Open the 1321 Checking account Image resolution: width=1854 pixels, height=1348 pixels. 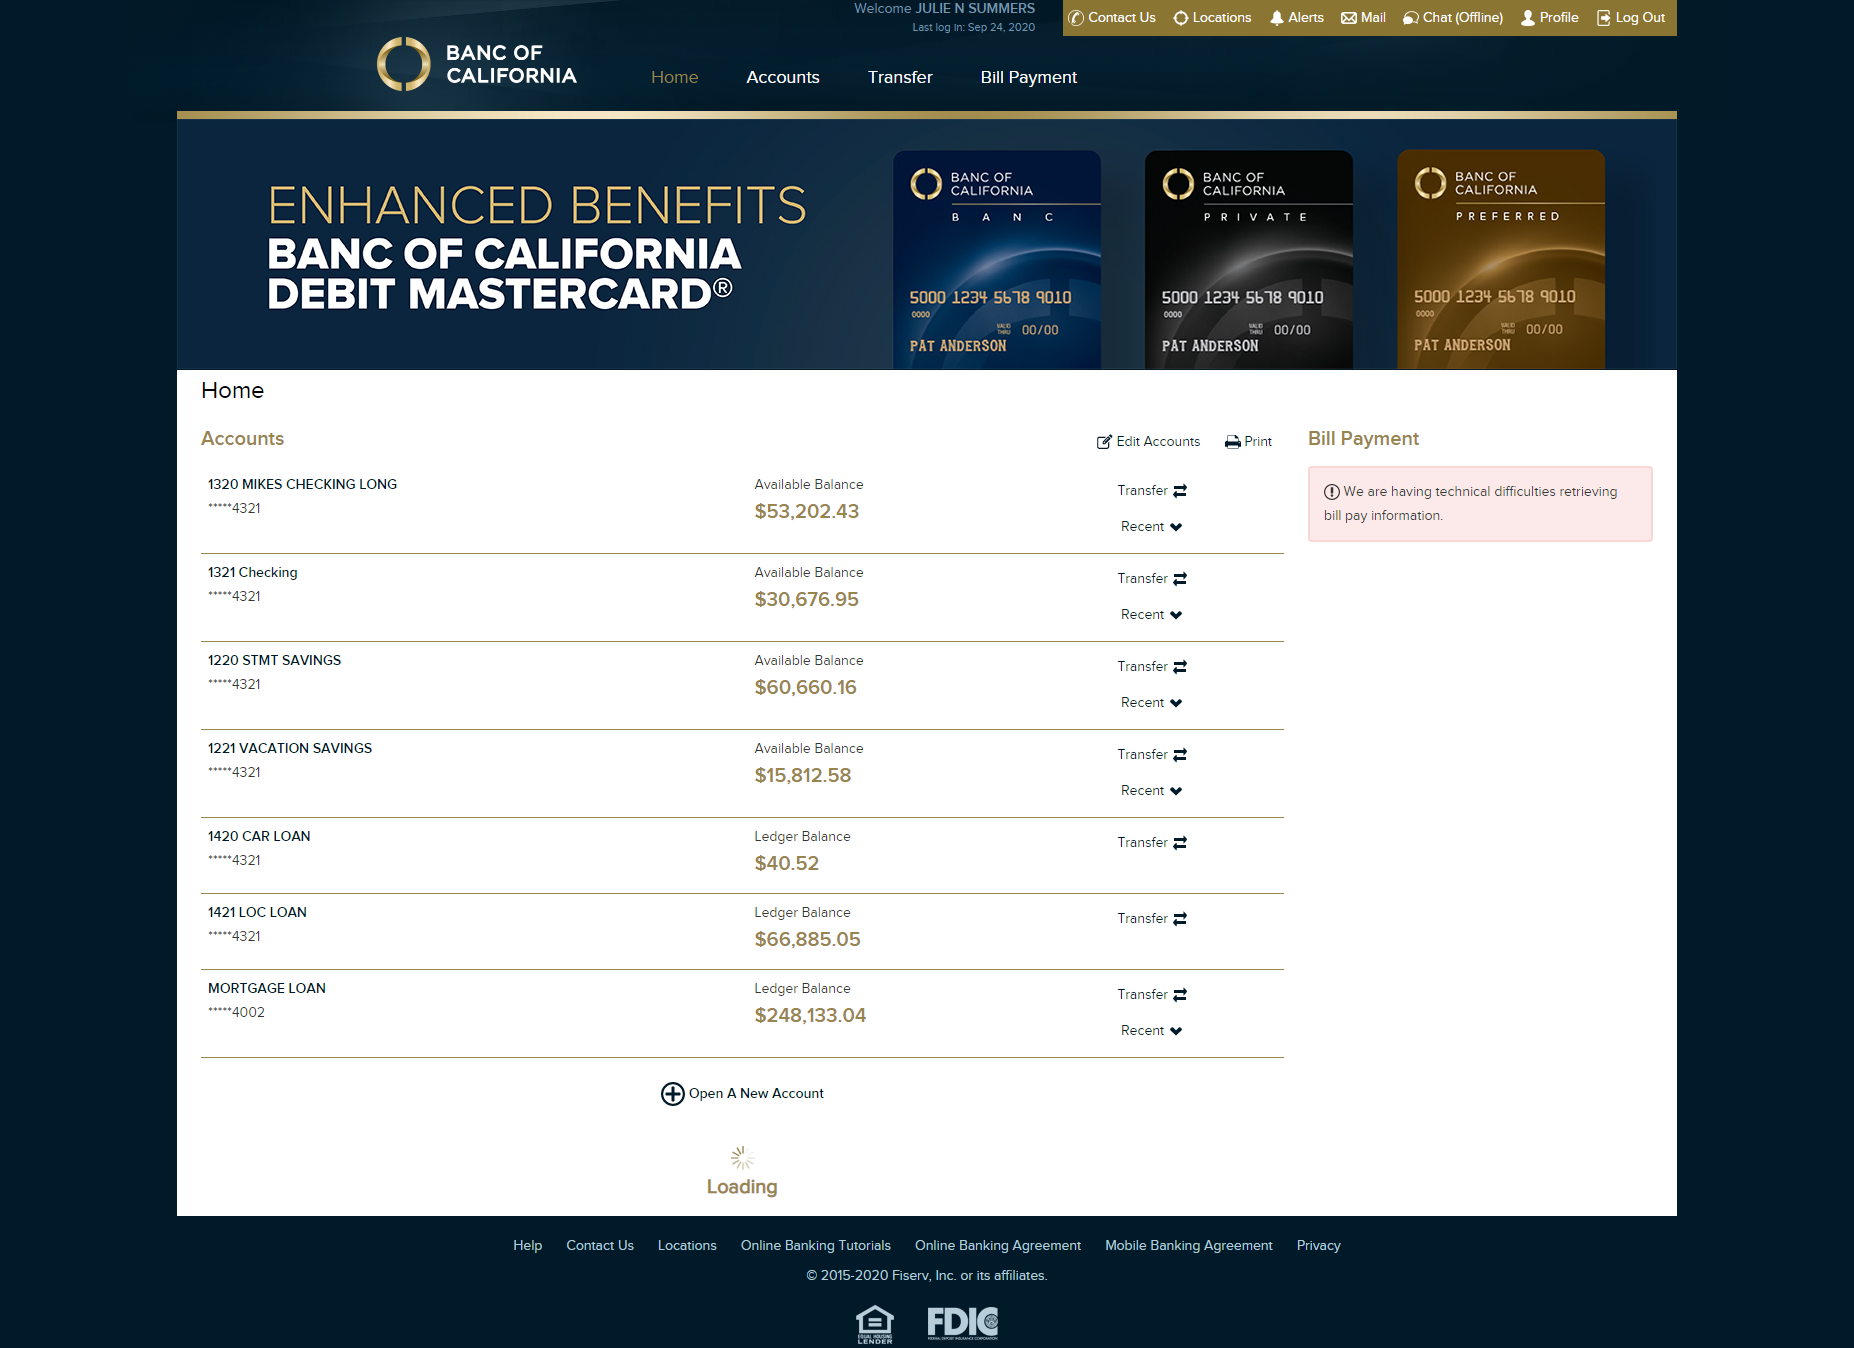pyautogui.click(x=252, y=572)
